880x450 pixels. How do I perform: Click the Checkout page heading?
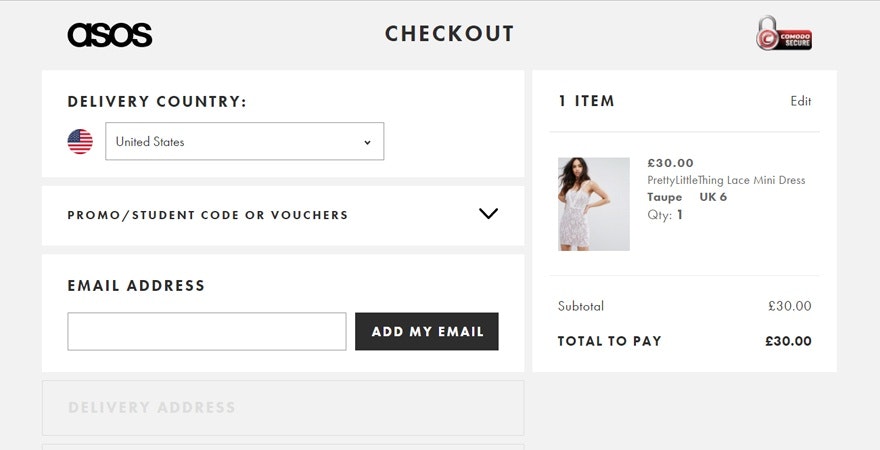coord(449,34)
